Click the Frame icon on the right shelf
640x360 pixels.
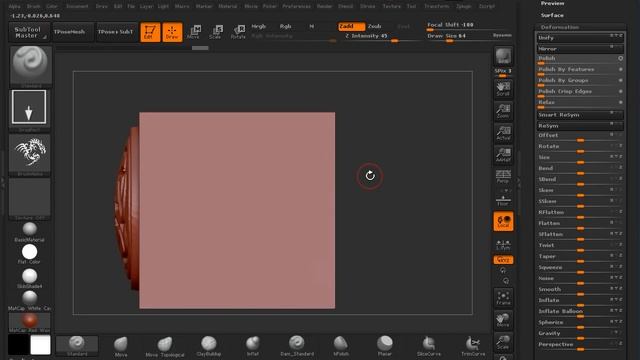click(x=503, y=298)
